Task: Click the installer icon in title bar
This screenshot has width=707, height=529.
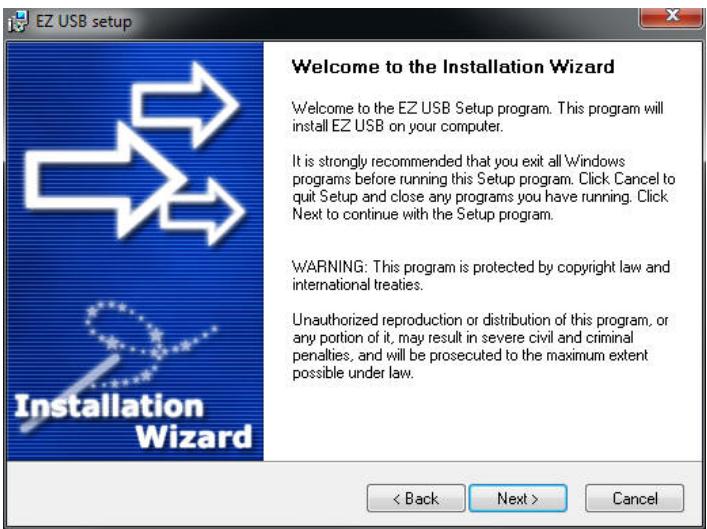Action: pos(18,22)
